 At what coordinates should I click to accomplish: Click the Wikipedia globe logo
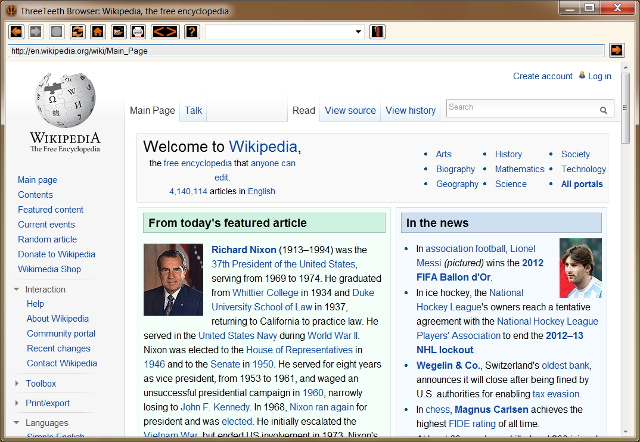pos(65,100)
